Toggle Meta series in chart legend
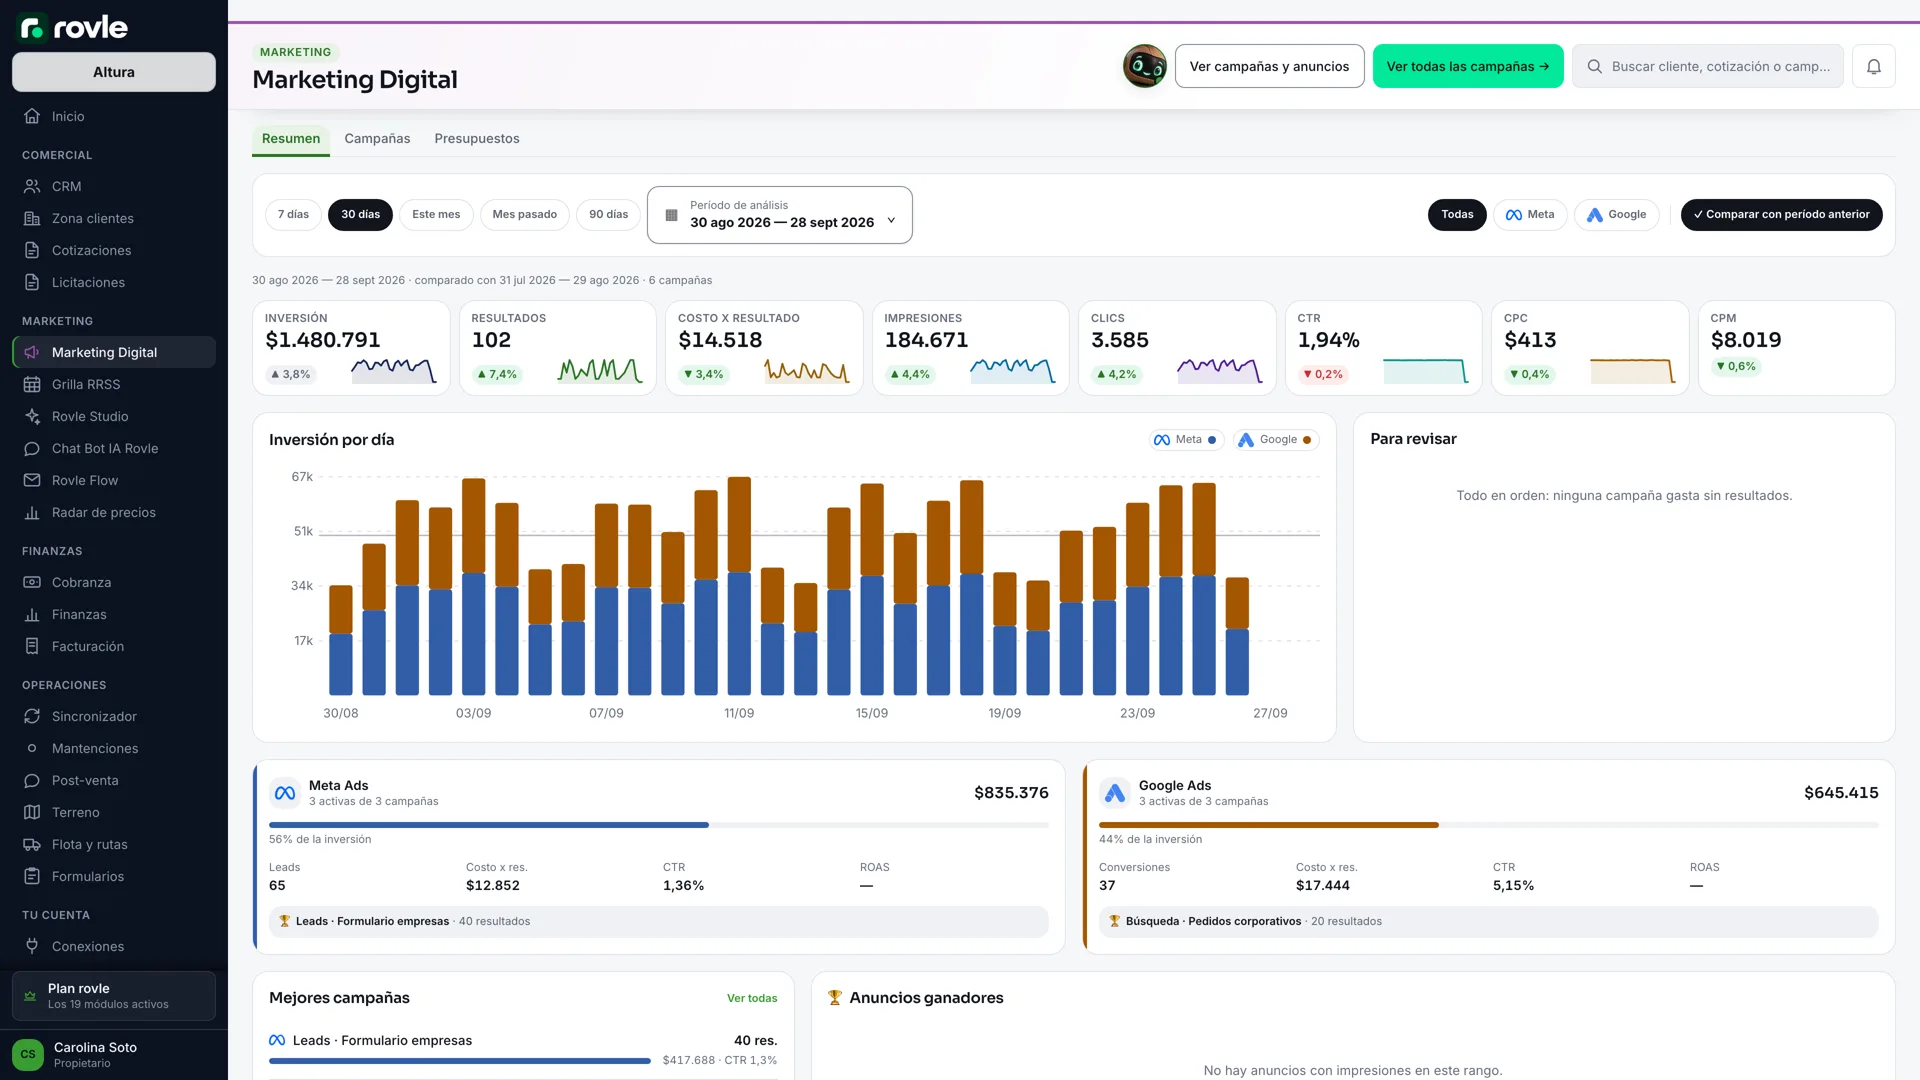 click(1186, 440)
